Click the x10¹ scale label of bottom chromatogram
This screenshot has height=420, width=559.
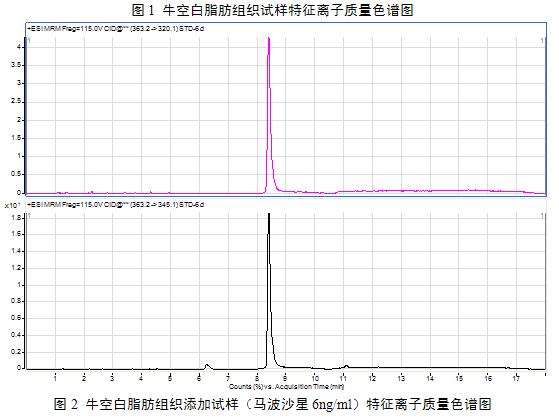tap(12, 205)
